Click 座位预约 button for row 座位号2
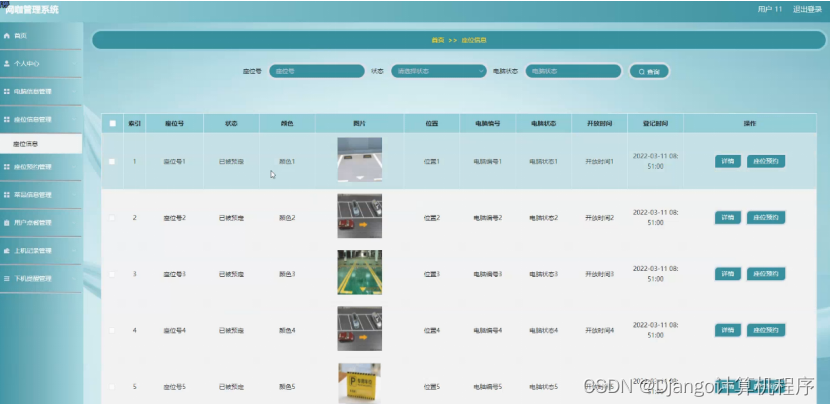Viewport: 830px width, 406px height. 766,218
